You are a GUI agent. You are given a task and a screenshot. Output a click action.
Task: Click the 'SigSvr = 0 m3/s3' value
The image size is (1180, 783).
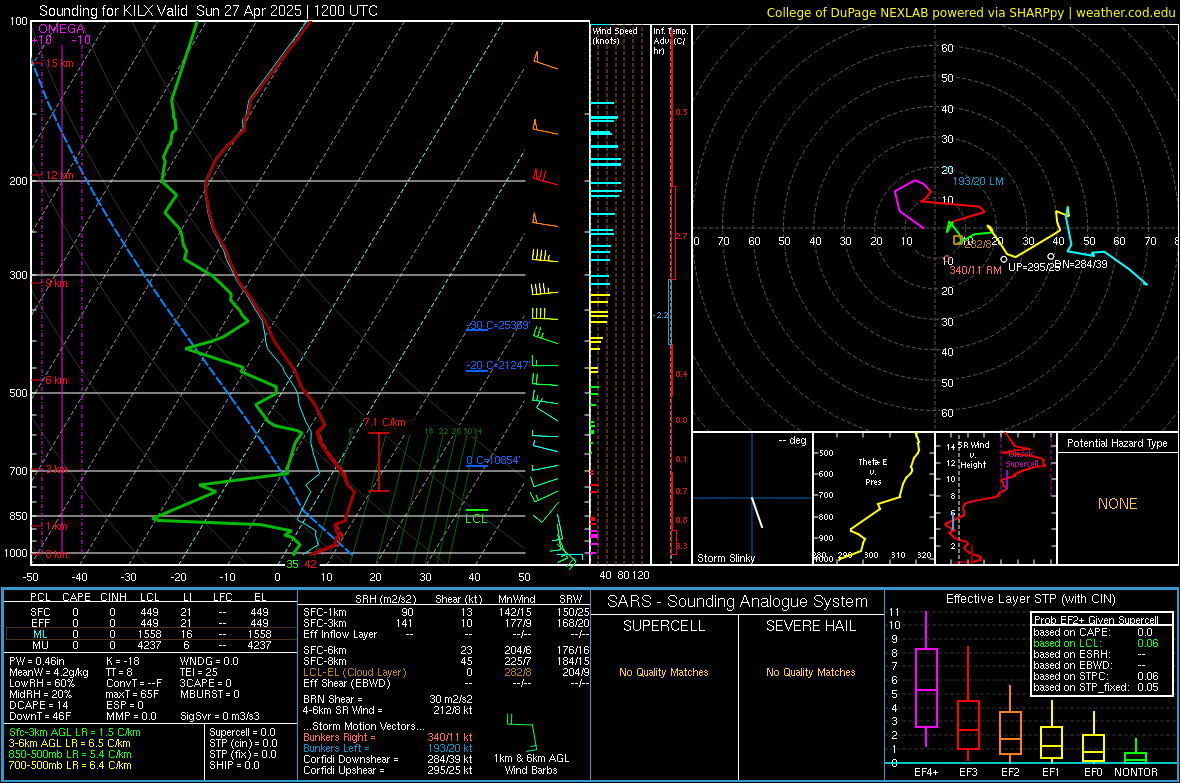(x=220, y=717)
